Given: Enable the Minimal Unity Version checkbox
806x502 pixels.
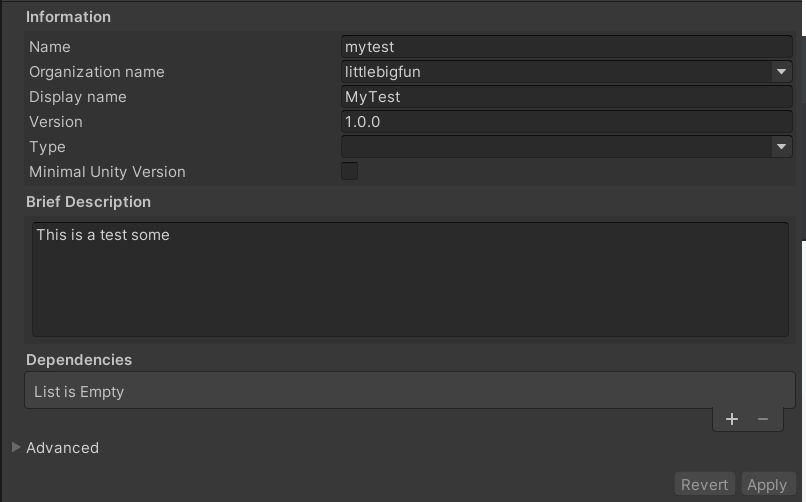Looking at the screenshot, I should tap(350, 171).
